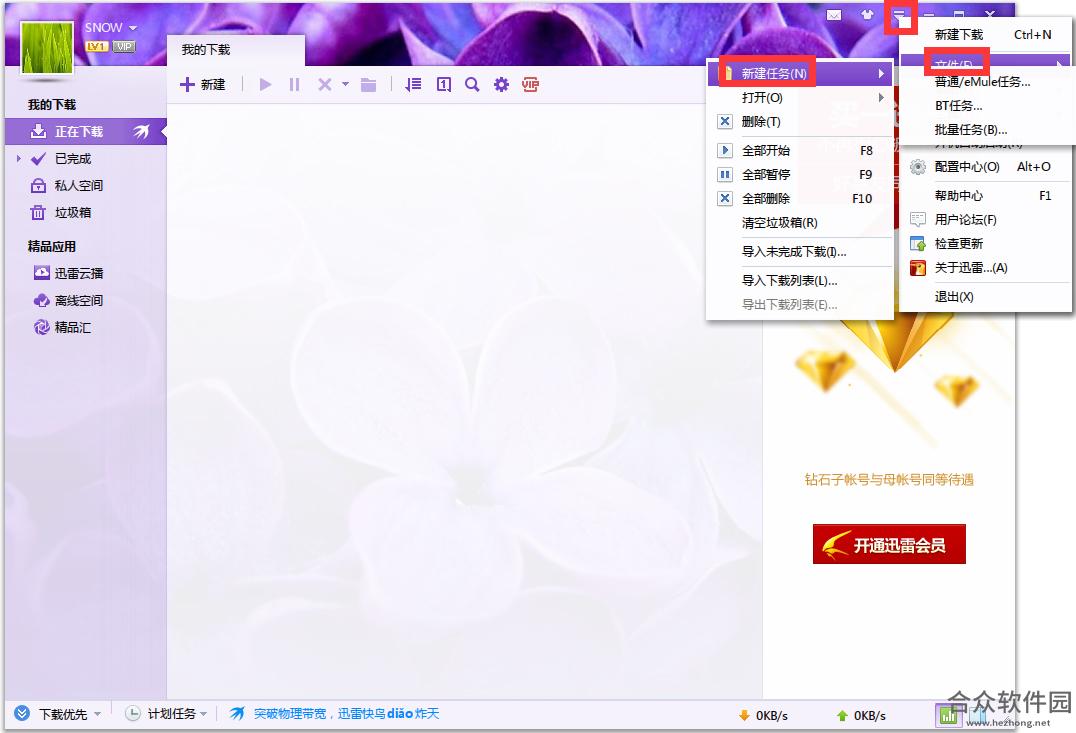Click the swallow icon on the 正在下载 row
Viewport: 1076px width, 733px height.
click(x=141, y=131)
